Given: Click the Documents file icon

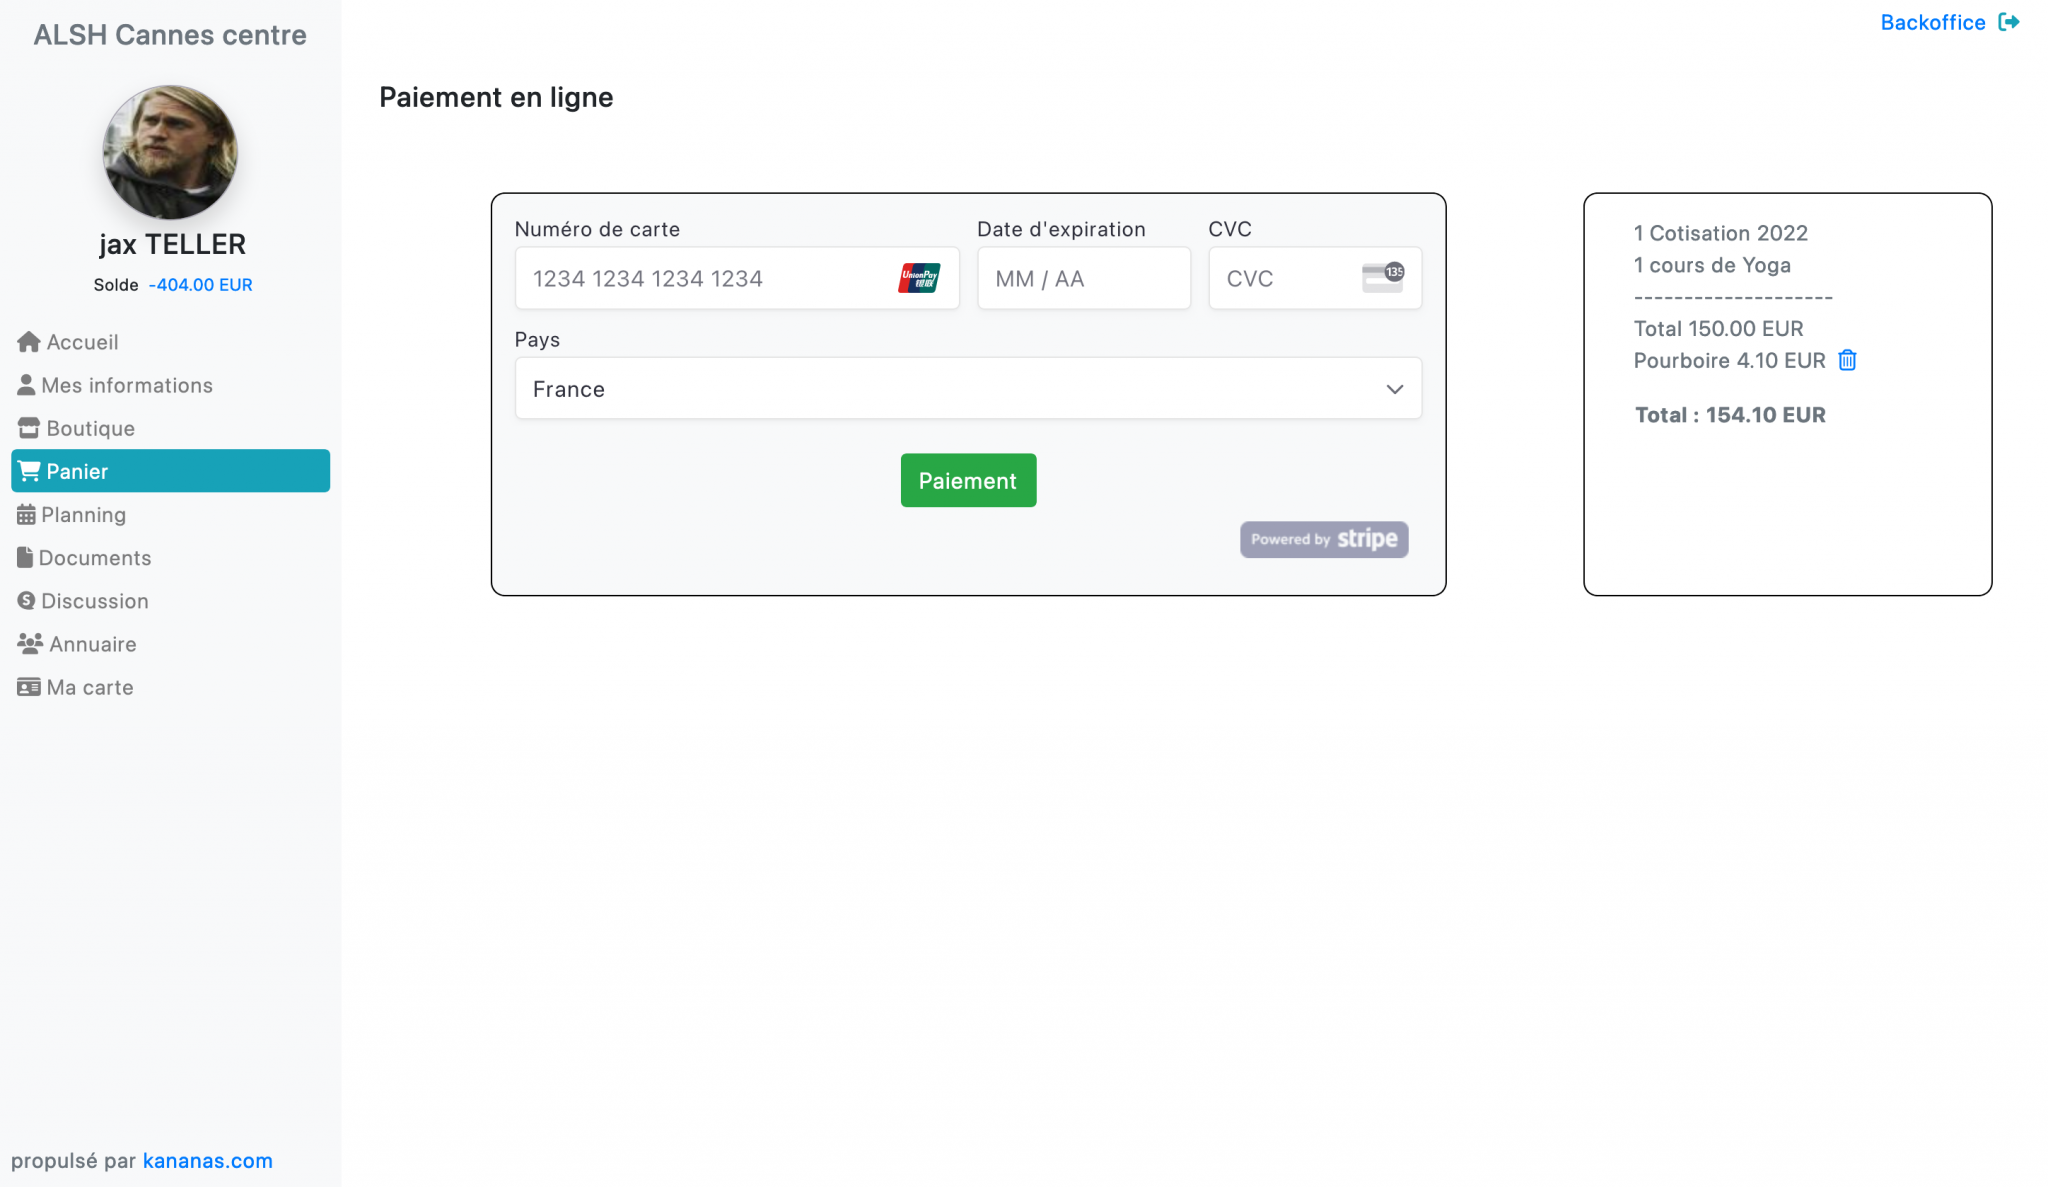Looking at the screenshot, I should click(25, 556).
